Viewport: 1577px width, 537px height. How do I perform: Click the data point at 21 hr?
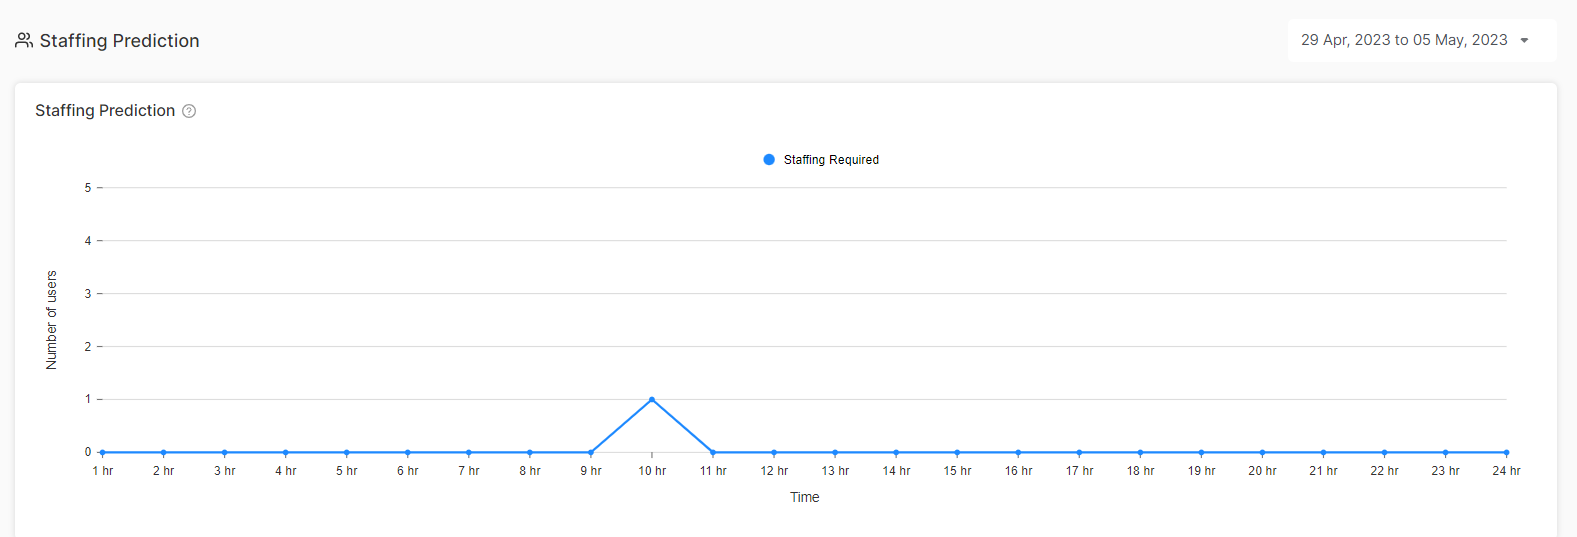(1323, 453)
